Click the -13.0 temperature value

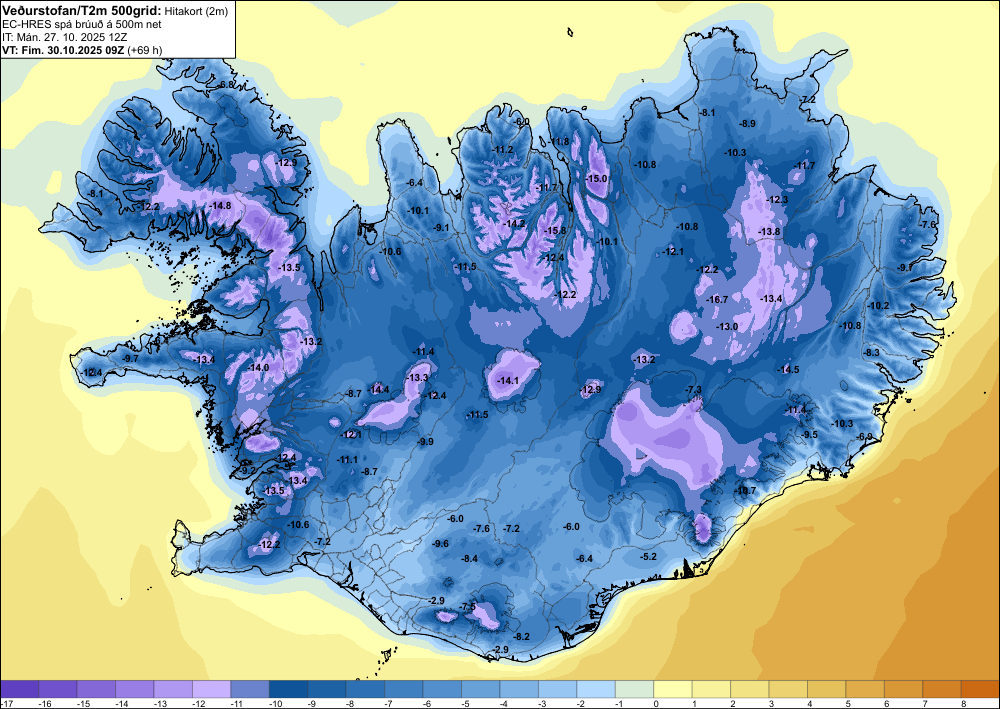727,327
